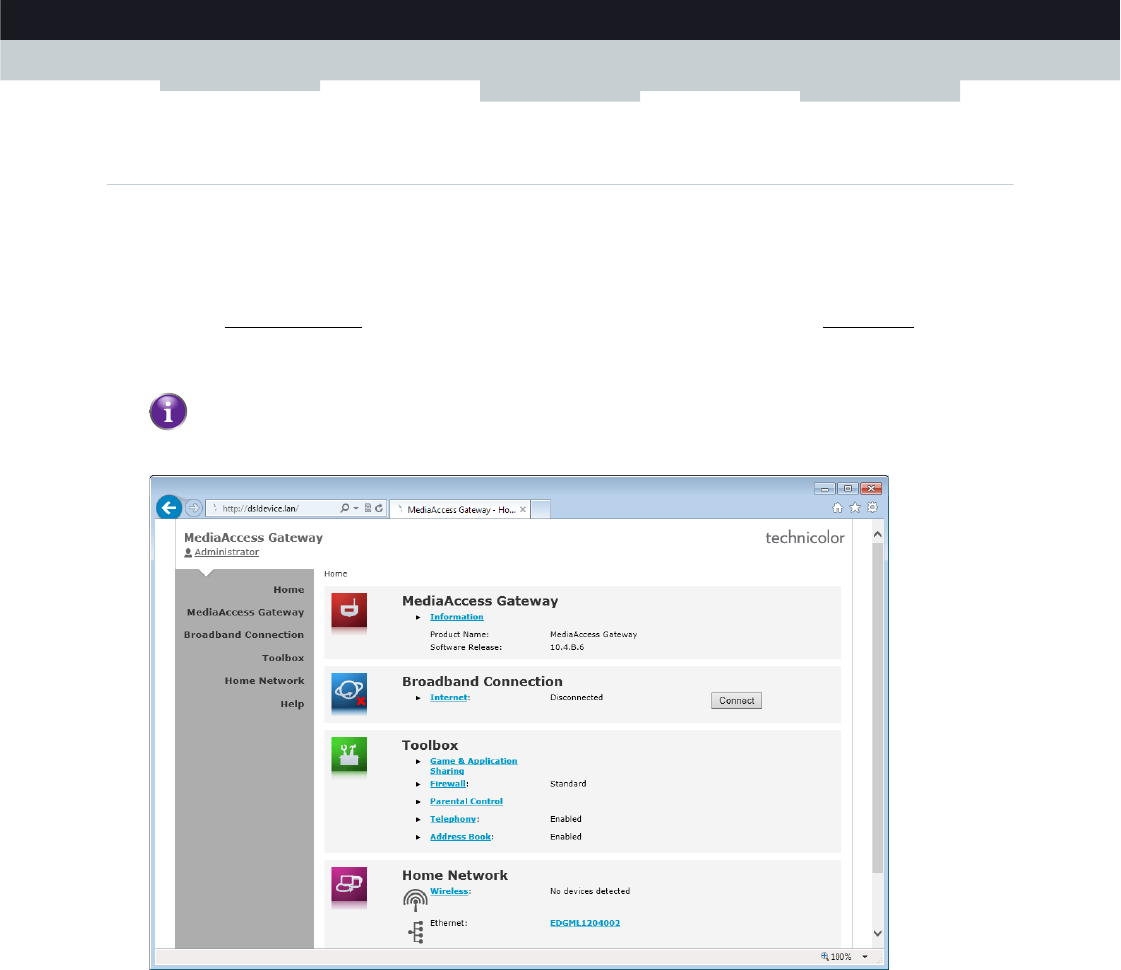Click the Connect button

[736, 701]
